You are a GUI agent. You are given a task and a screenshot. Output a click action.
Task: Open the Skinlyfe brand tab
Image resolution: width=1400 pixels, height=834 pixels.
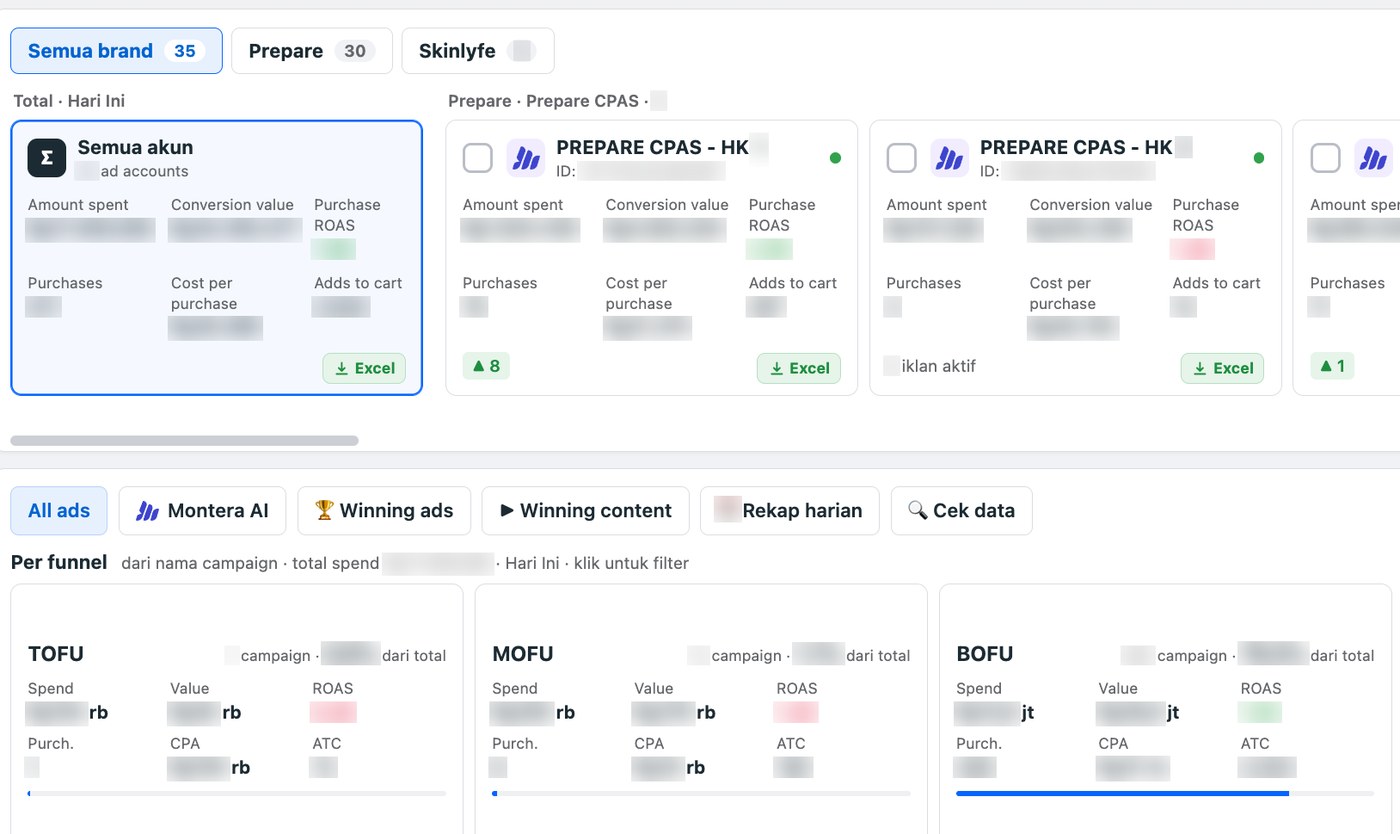click(x=478, y=51)
